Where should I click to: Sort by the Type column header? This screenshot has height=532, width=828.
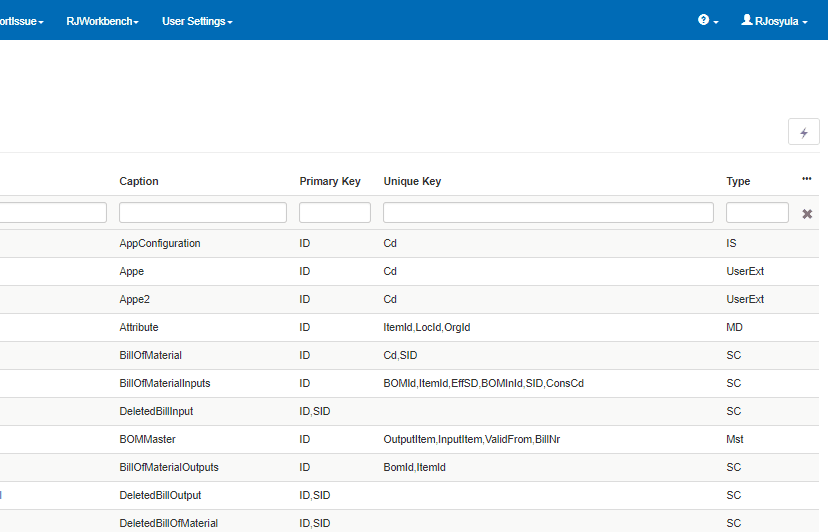[738, 181]
